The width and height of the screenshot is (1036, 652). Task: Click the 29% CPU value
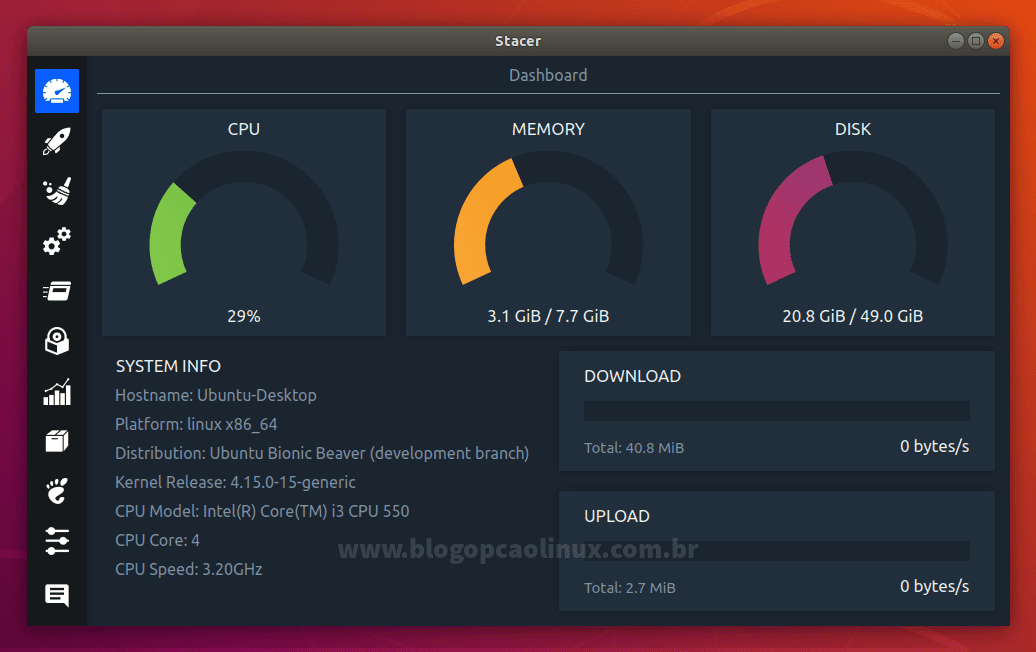[x=244, y=316]
